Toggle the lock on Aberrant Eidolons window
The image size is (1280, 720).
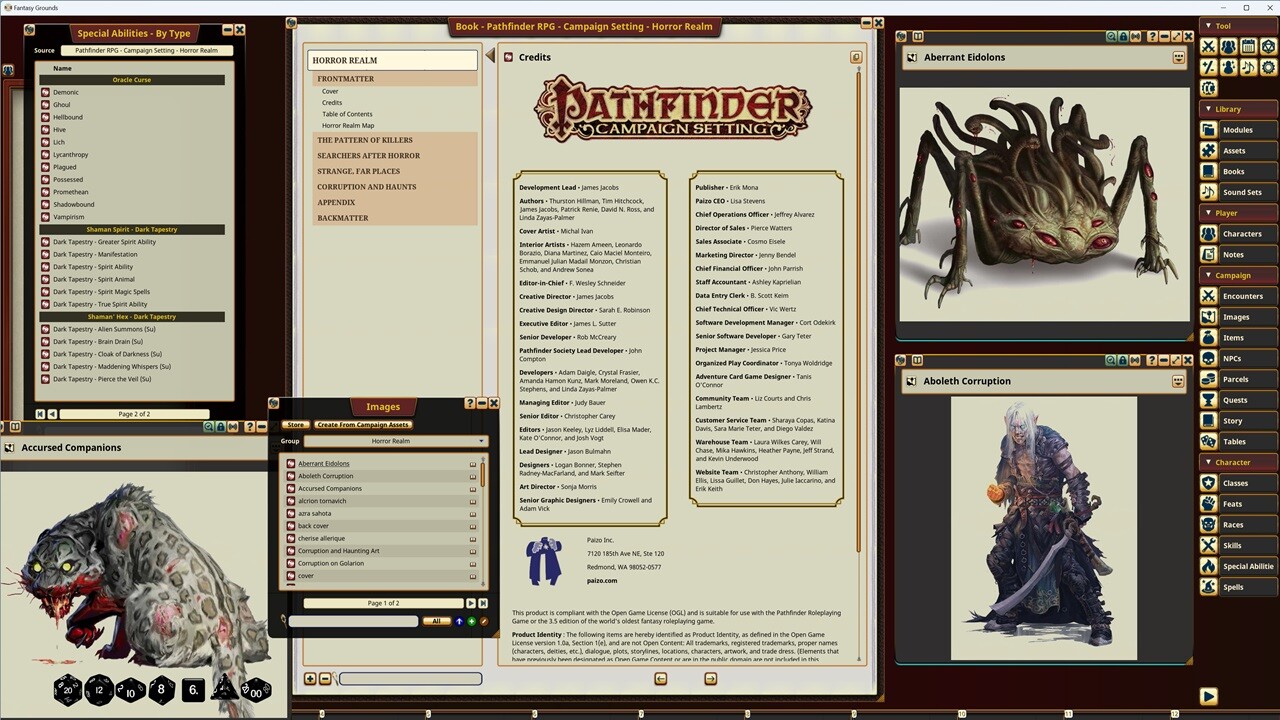click(1124, 36)
